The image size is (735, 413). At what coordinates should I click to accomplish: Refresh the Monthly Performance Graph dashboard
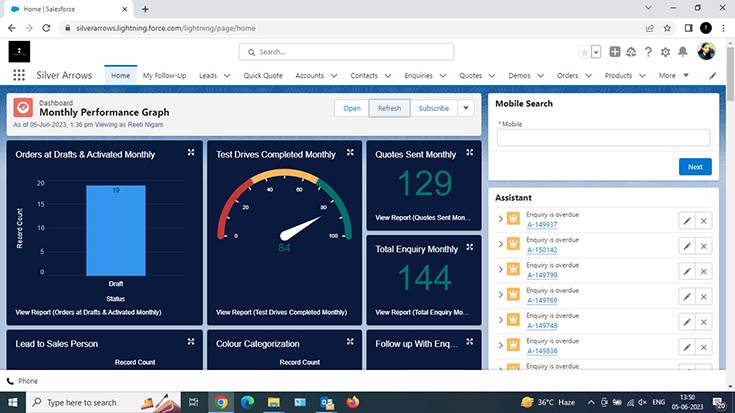(x=389, y=108)
